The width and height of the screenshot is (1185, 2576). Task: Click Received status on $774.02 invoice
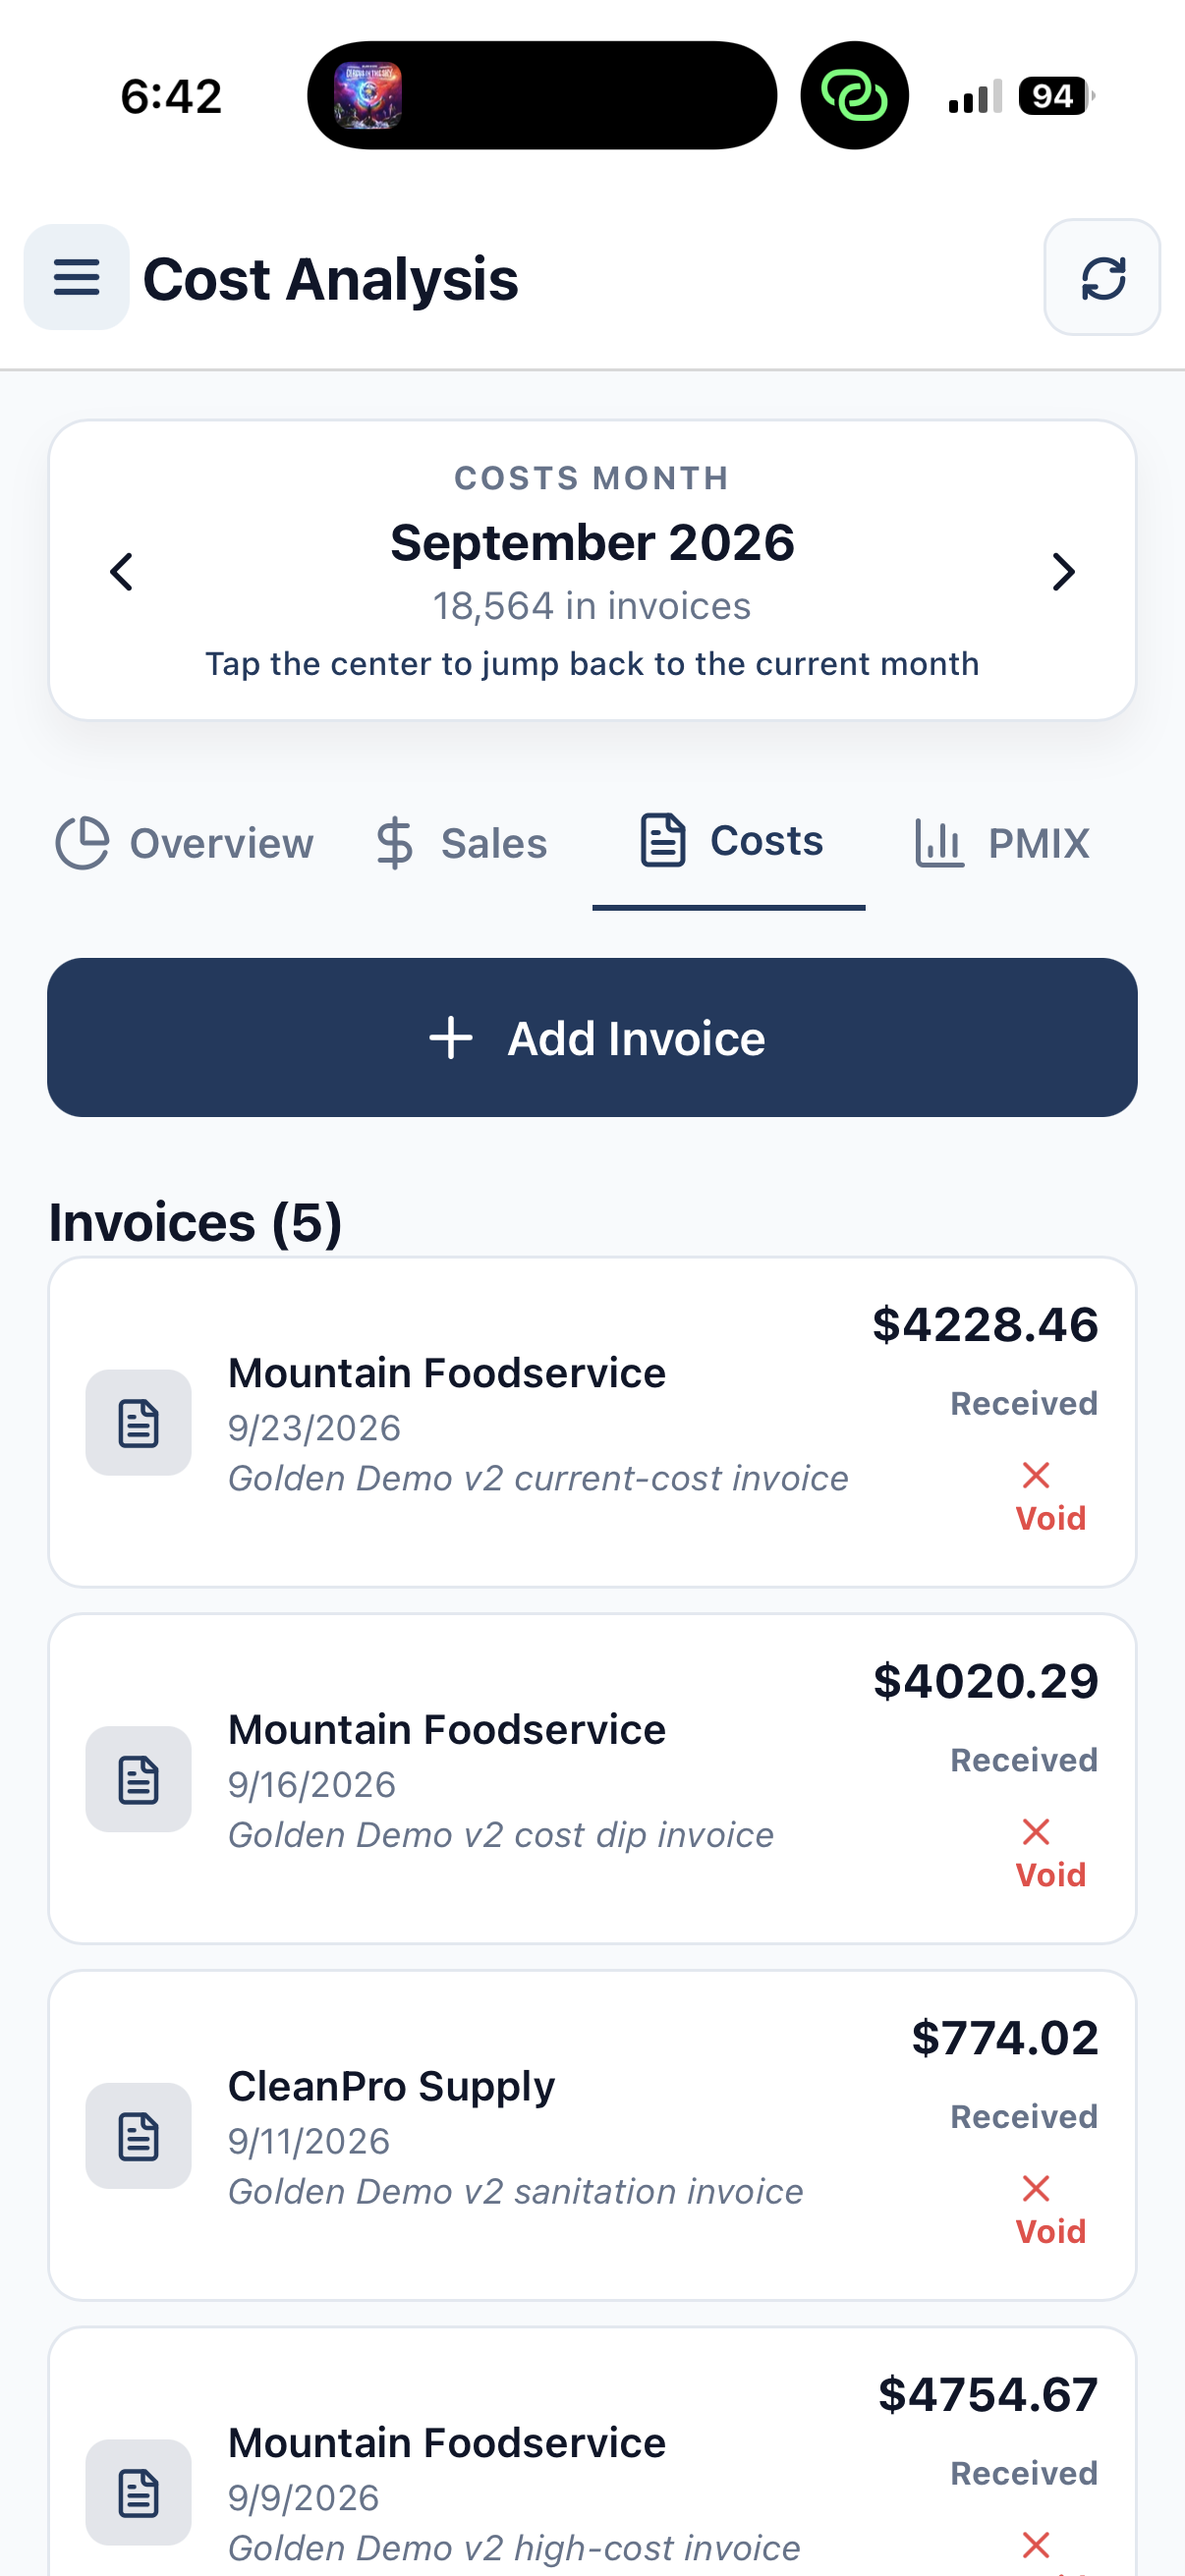pyautogui.click(x=1024, y=2116)
